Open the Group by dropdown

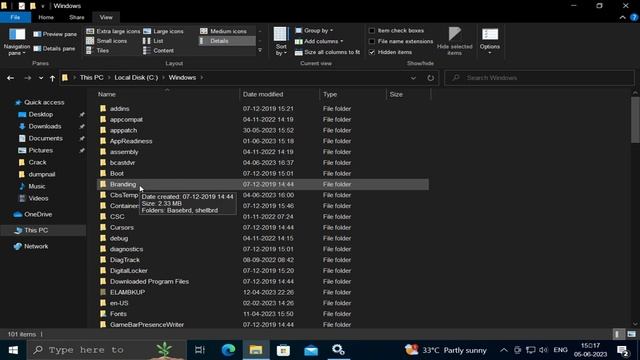pyautogui.click(x=314, y=31)
